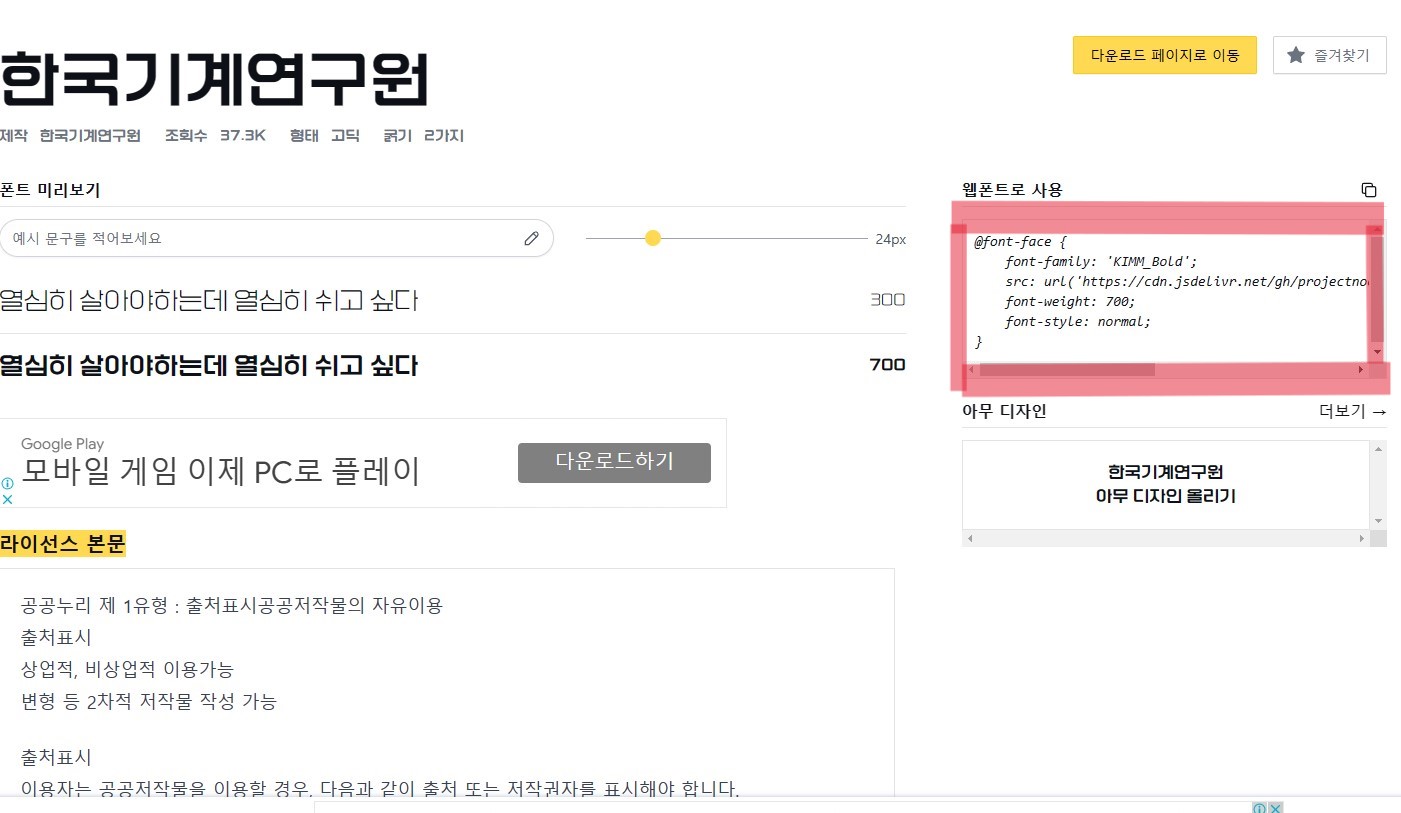The image size is (1401, 813).
Task: Click the 제작 한국기계연구원 creator info
Action: pos(70,135)
